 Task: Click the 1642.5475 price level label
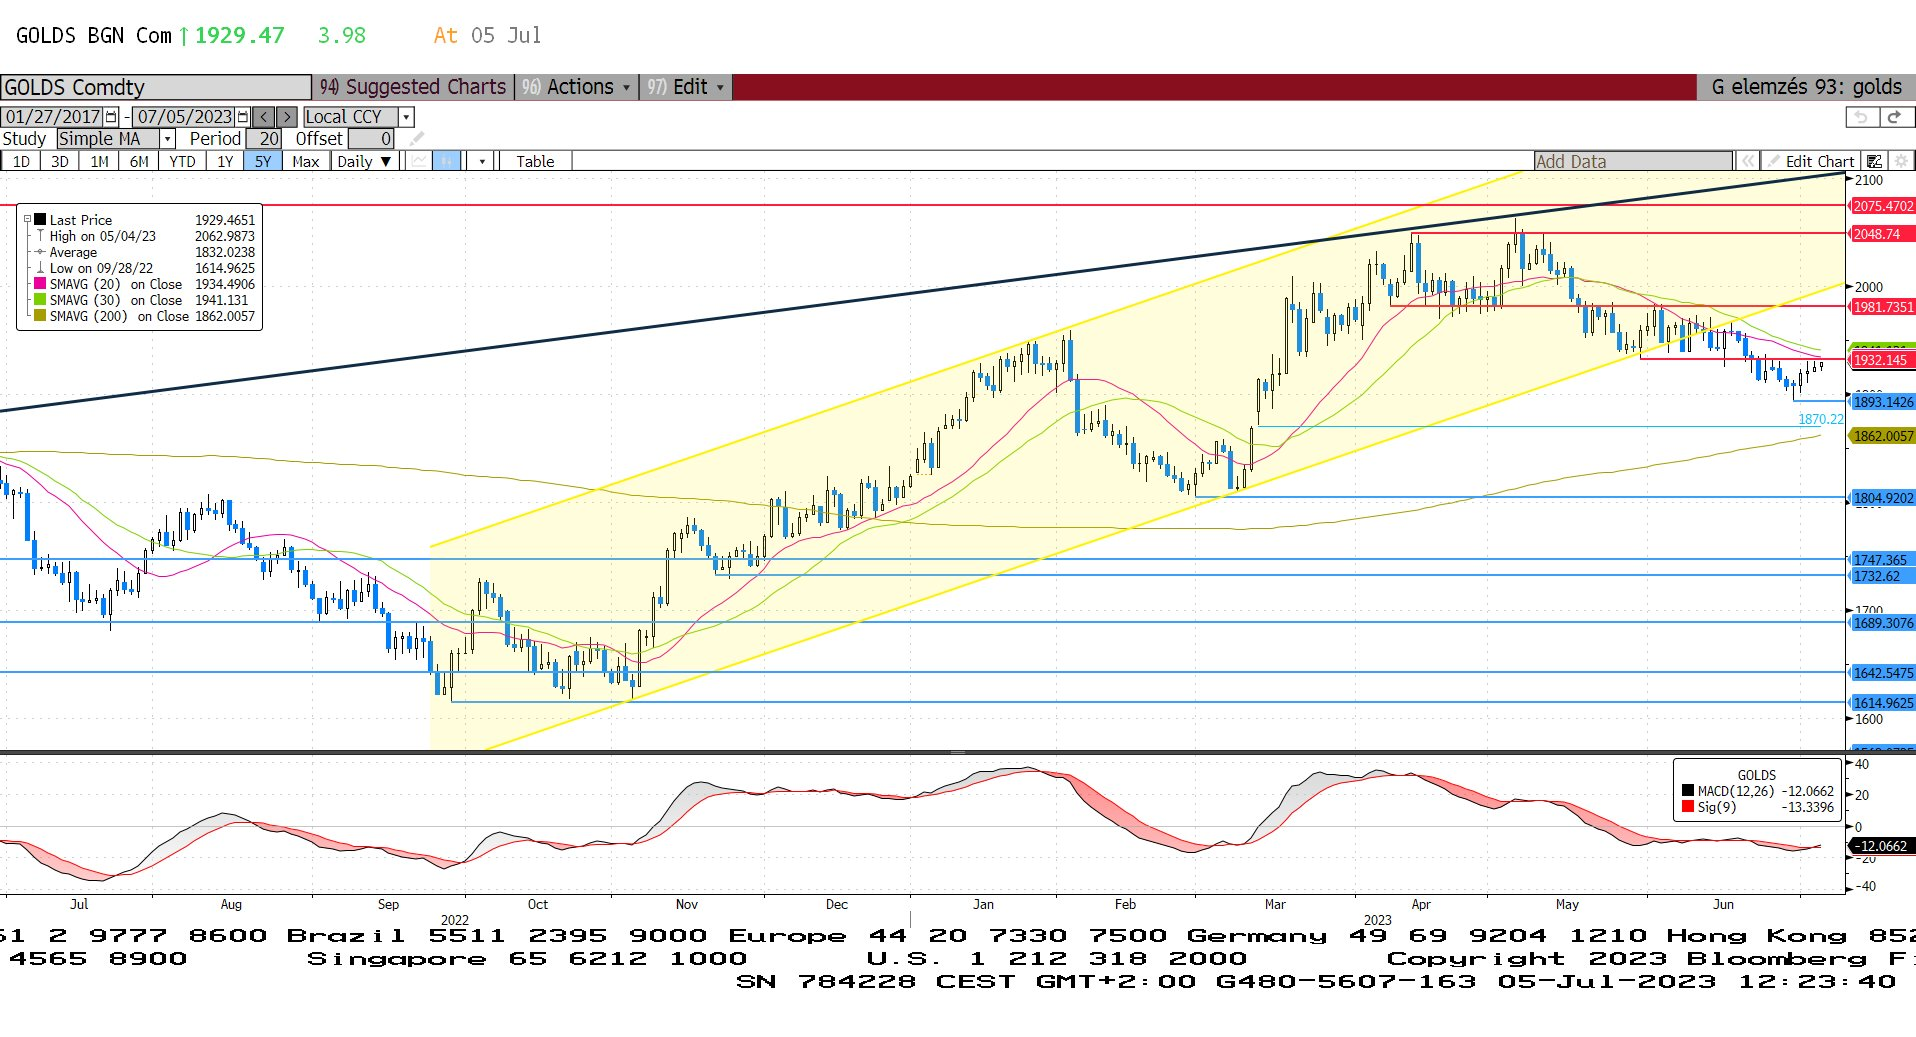1883,673
